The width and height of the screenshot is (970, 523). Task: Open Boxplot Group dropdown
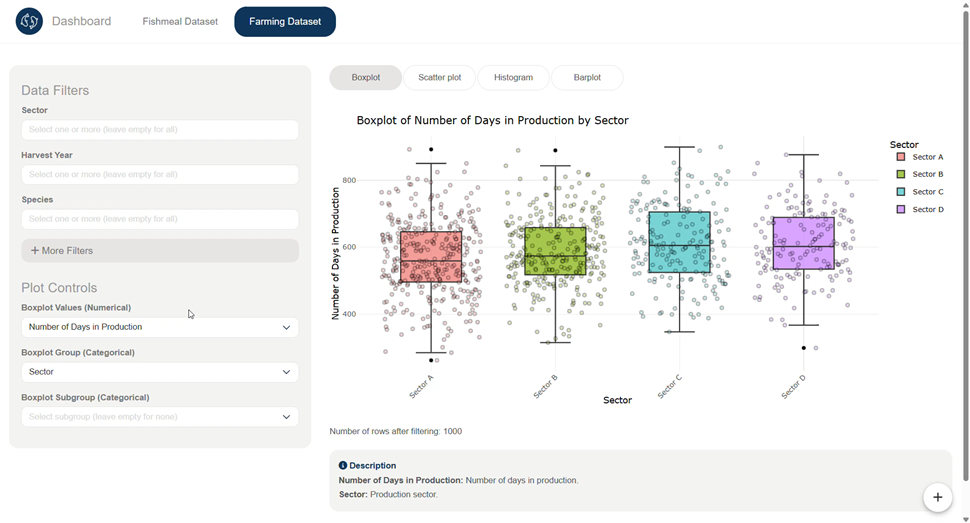click(x=160, y=372)
